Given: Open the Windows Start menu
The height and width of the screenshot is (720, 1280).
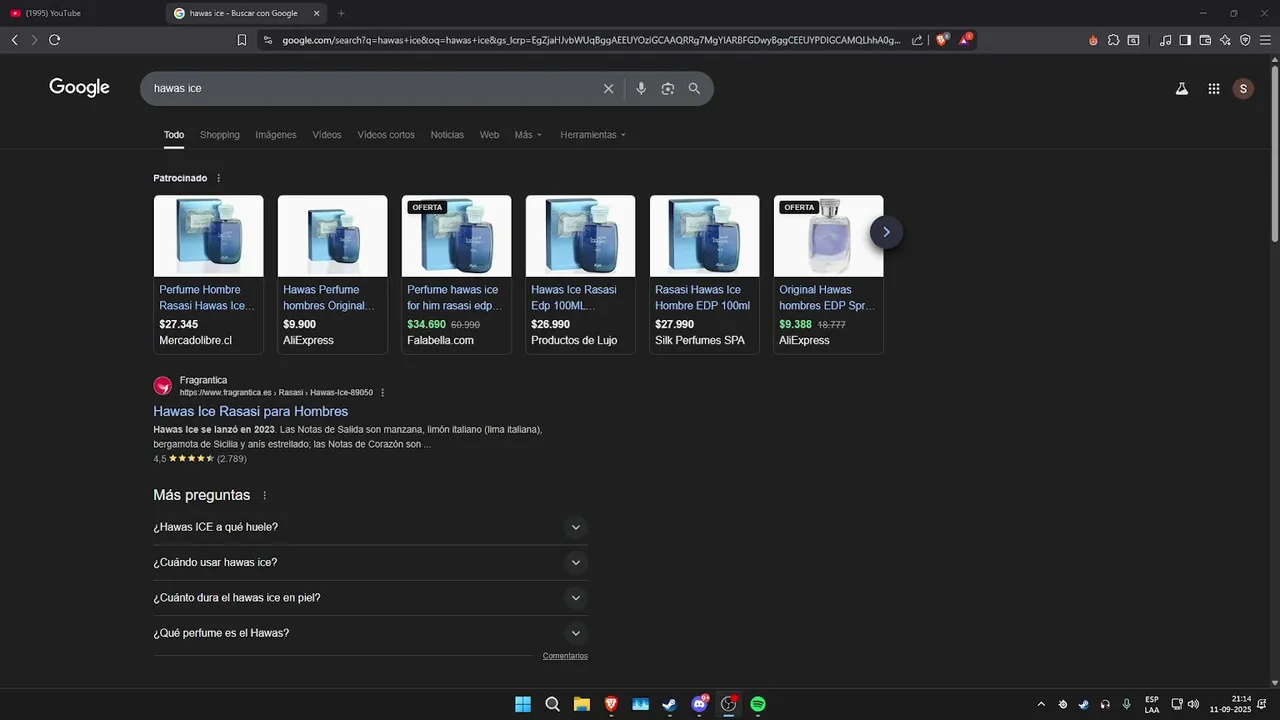Looking at the screenshot, I should (523, 704).
